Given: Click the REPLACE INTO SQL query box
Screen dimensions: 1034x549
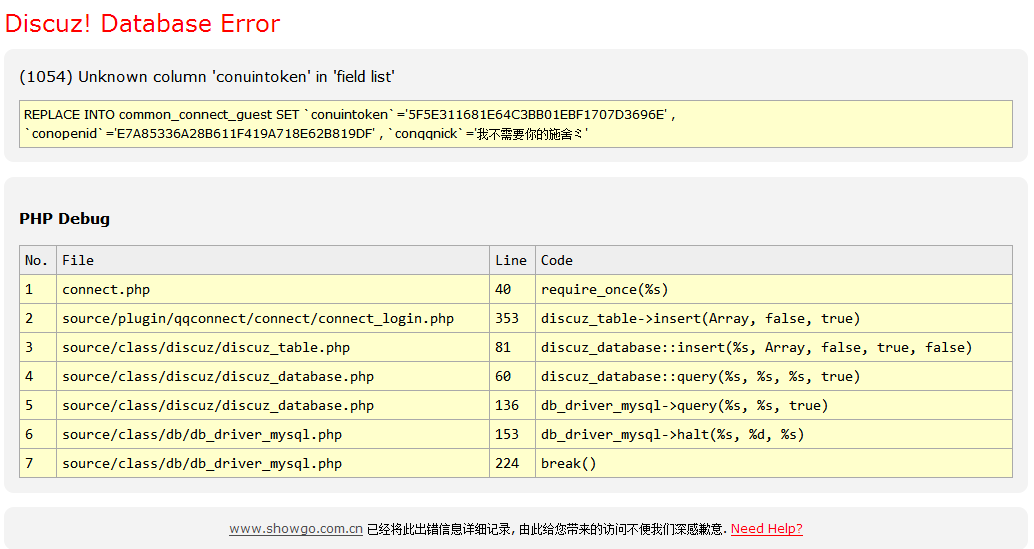Looking at the screenshot, I should pyautogui.click(x=516, y=124).
